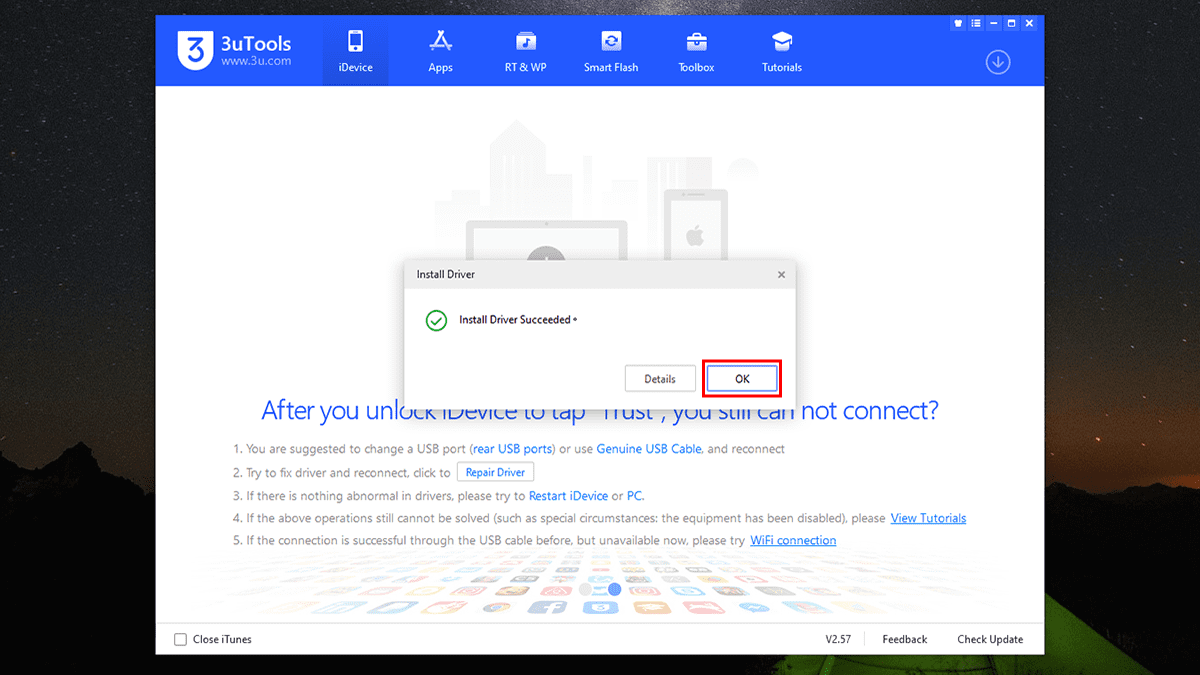Switch to the Apps tab
Screen dimensions: 1200x675
click(440, 50)
